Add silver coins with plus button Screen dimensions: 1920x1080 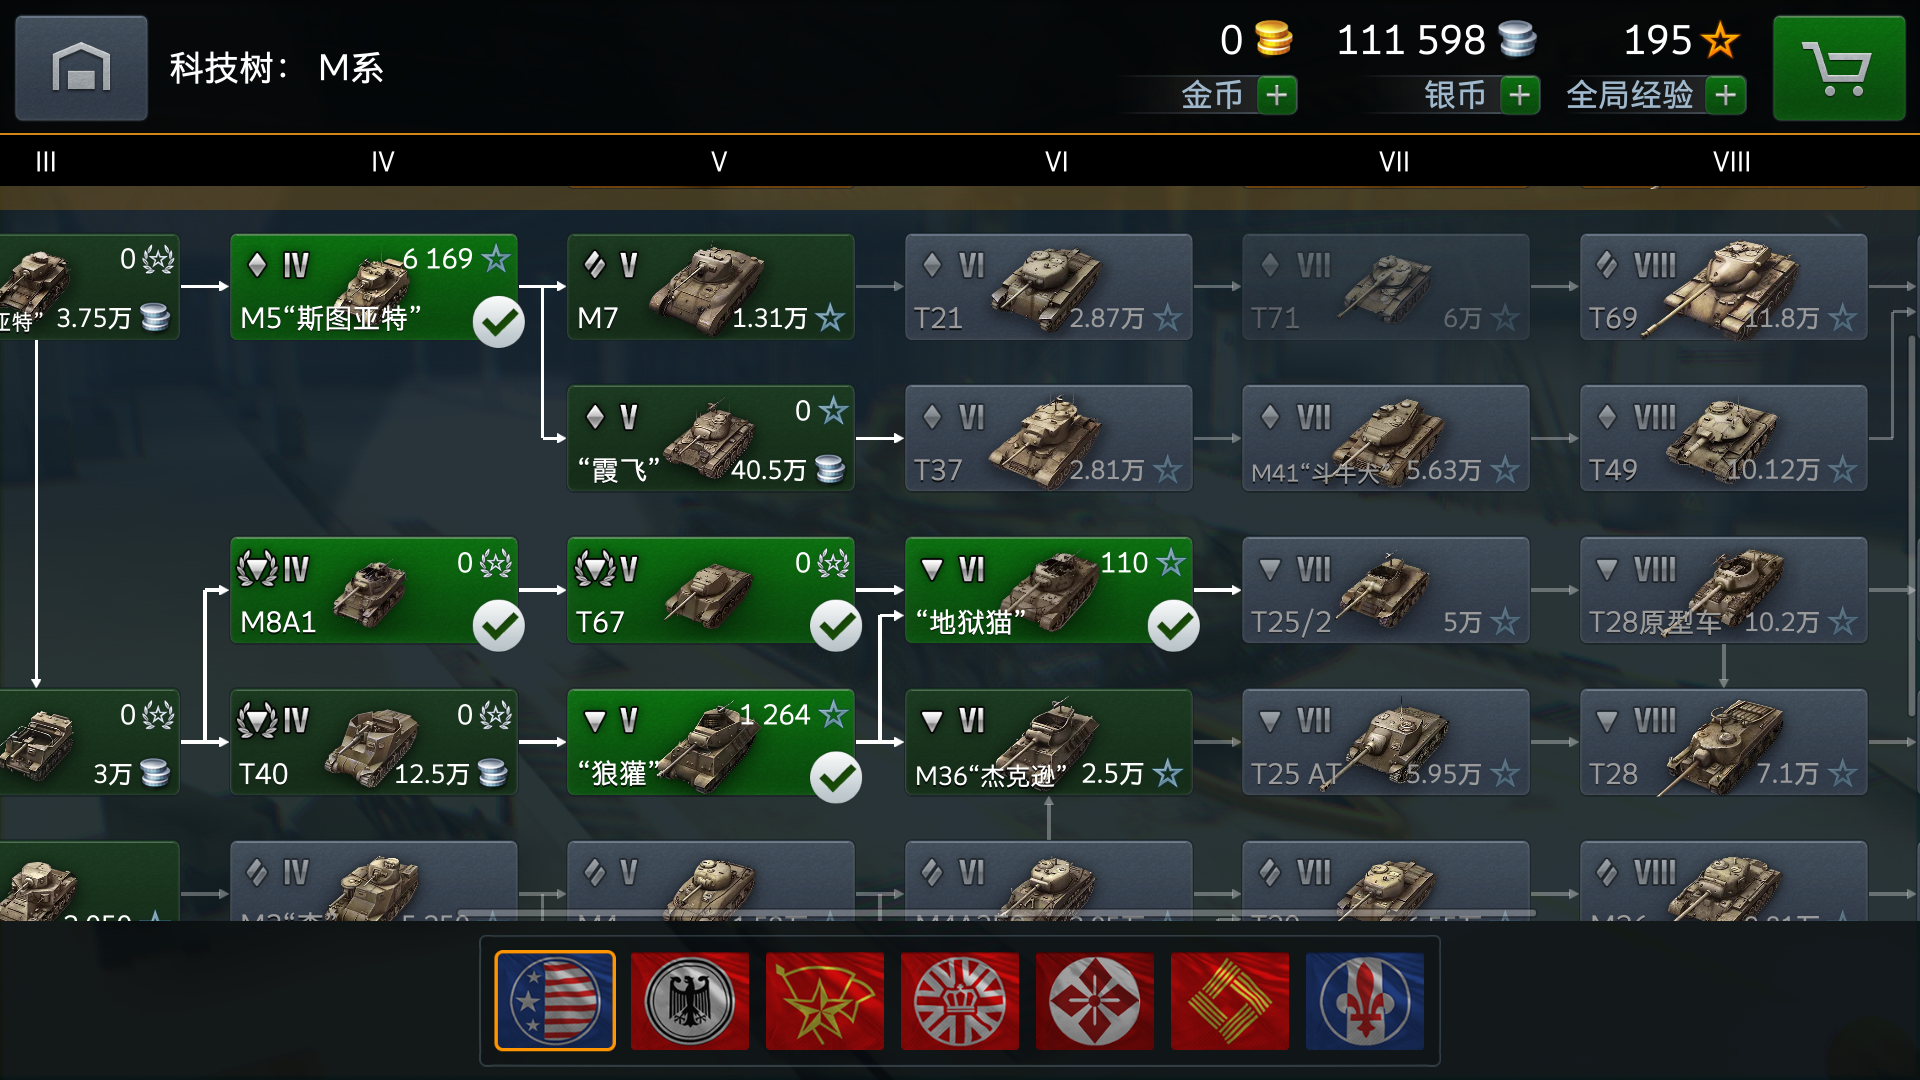point(1520,95)
